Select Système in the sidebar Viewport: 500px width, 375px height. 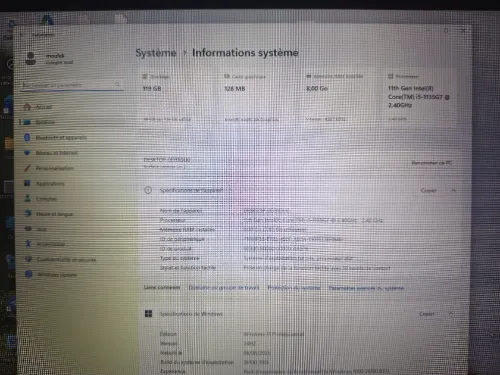[x=45, y=122]
